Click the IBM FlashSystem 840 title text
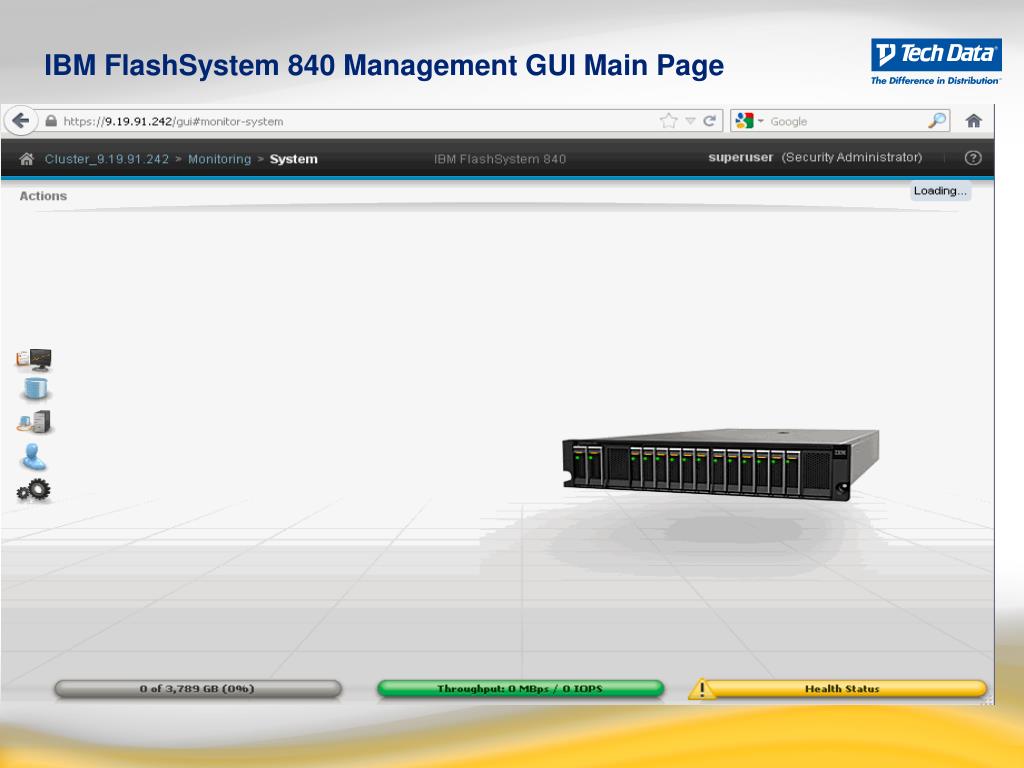Viewport: 1024px width, 768px height. tap(500, 159)
